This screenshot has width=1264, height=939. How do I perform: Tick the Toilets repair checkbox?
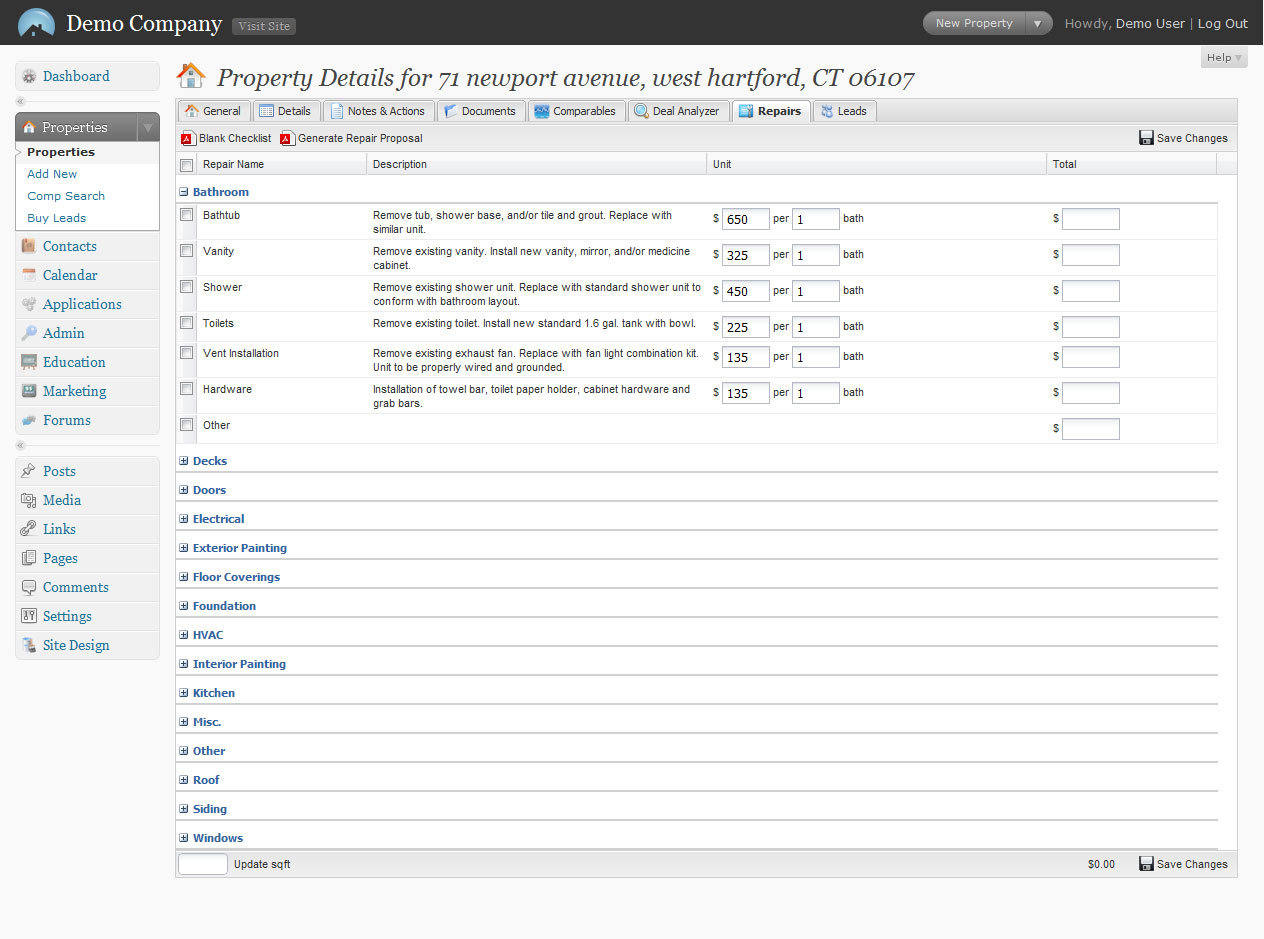[186, 323]
